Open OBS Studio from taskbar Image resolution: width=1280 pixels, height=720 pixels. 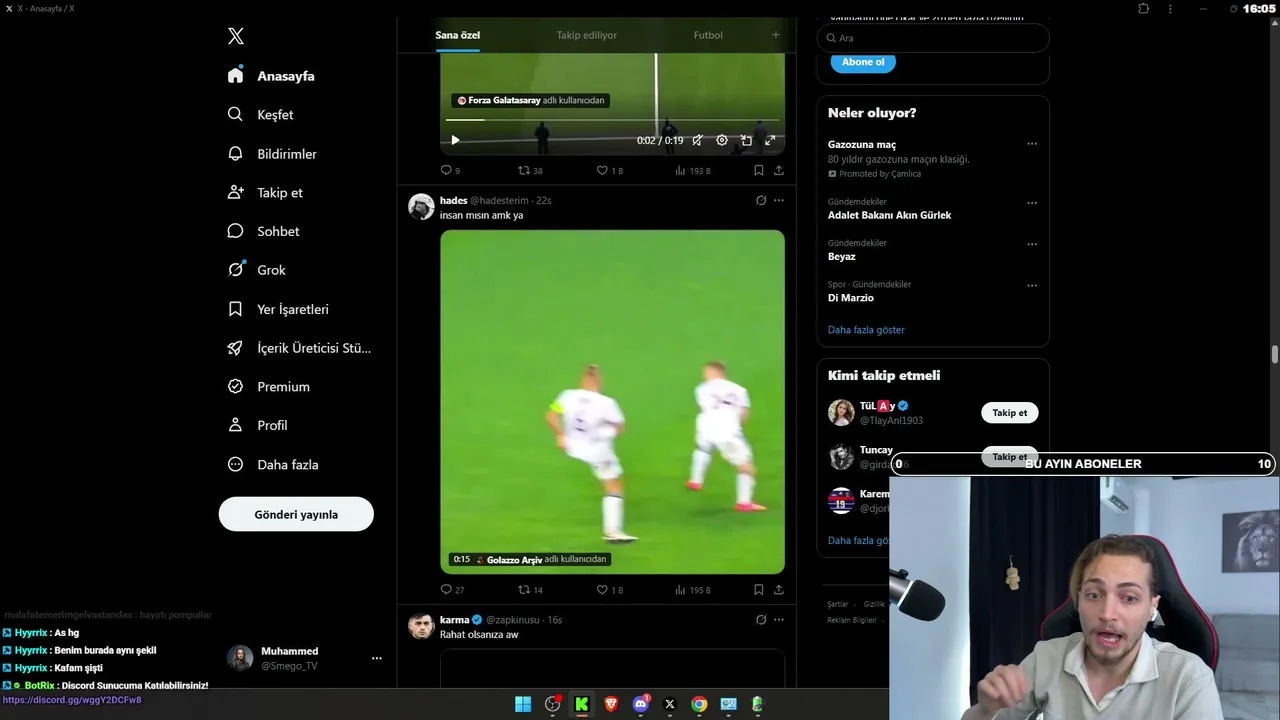click(x=552, y=704)
